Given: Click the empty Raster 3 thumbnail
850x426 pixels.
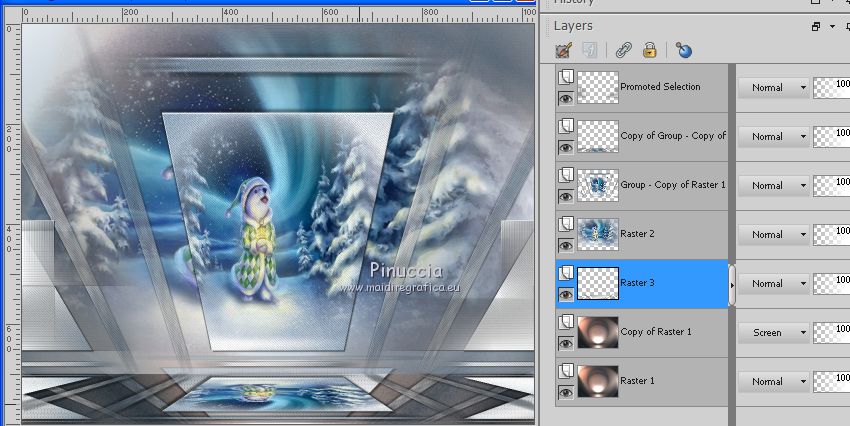Looking at the screenshot, I should tap(598, 283).
